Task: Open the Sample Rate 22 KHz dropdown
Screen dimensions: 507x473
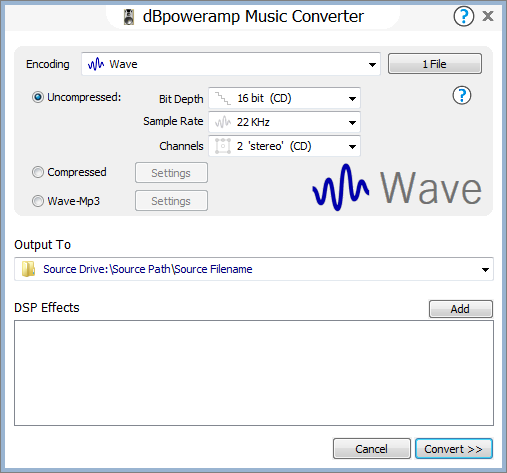Action: [284, 122]
